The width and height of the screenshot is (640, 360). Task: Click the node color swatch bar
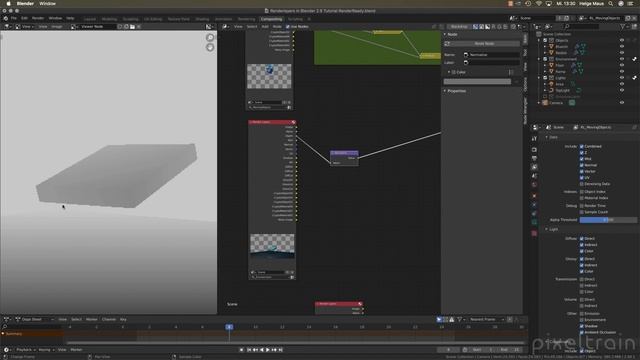point(477,82)
